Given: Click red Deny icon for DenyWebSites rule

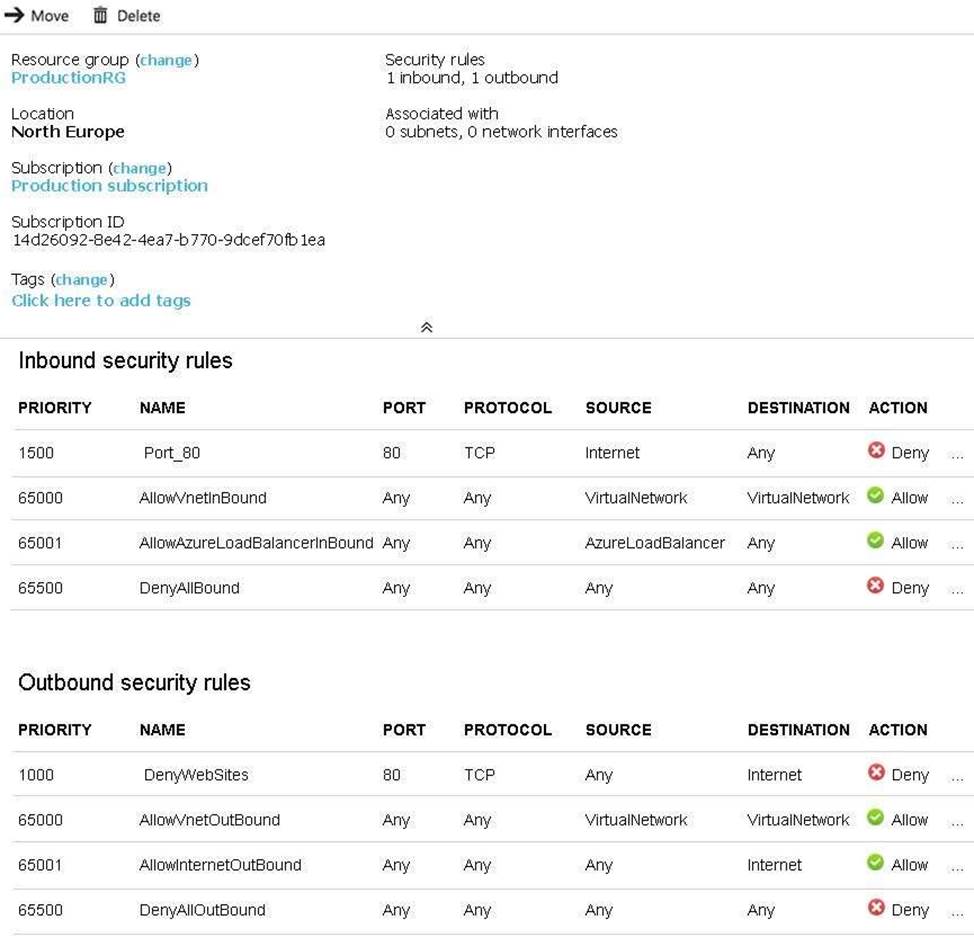Looking at the screenshot, I should click(x=876, y=773).
